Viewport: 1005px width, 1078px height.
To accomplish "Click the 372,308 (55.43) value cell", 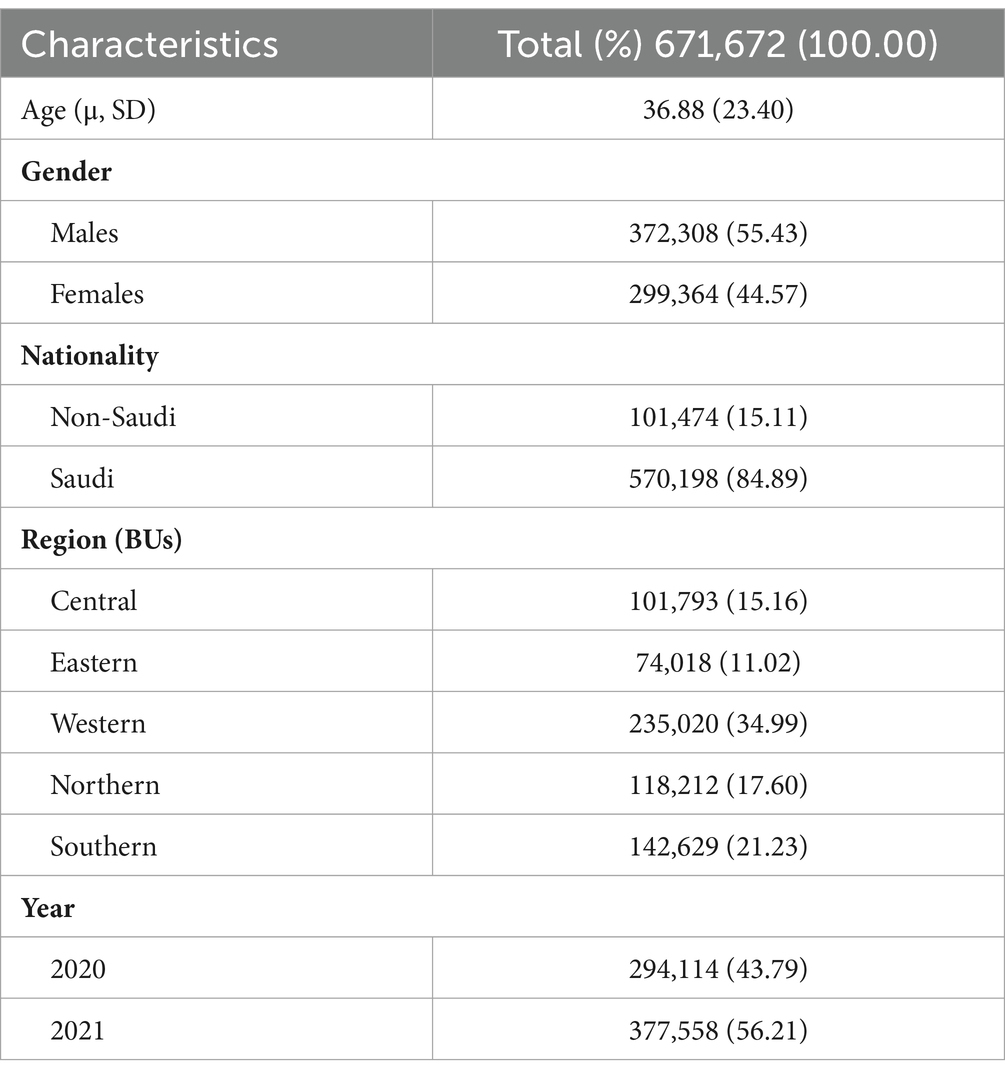I will (718, 232).
